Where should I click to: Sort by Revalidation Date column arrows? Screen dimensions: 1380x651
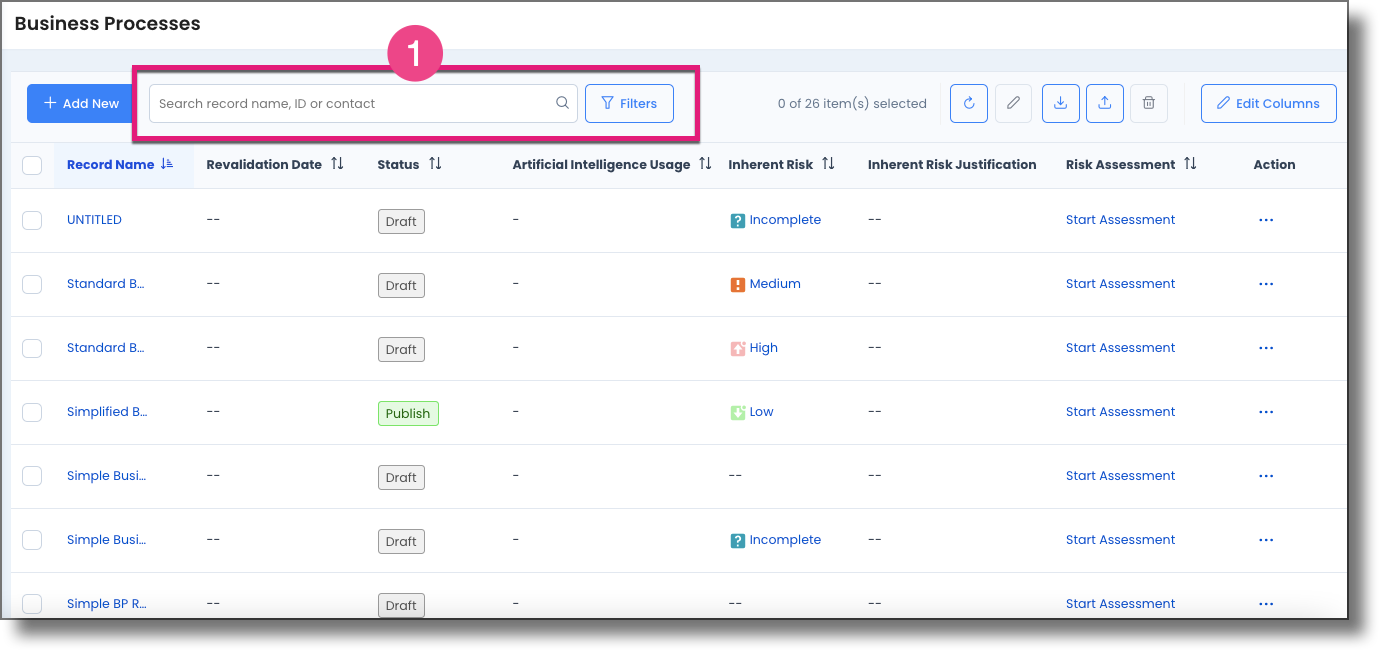point(337,164)
